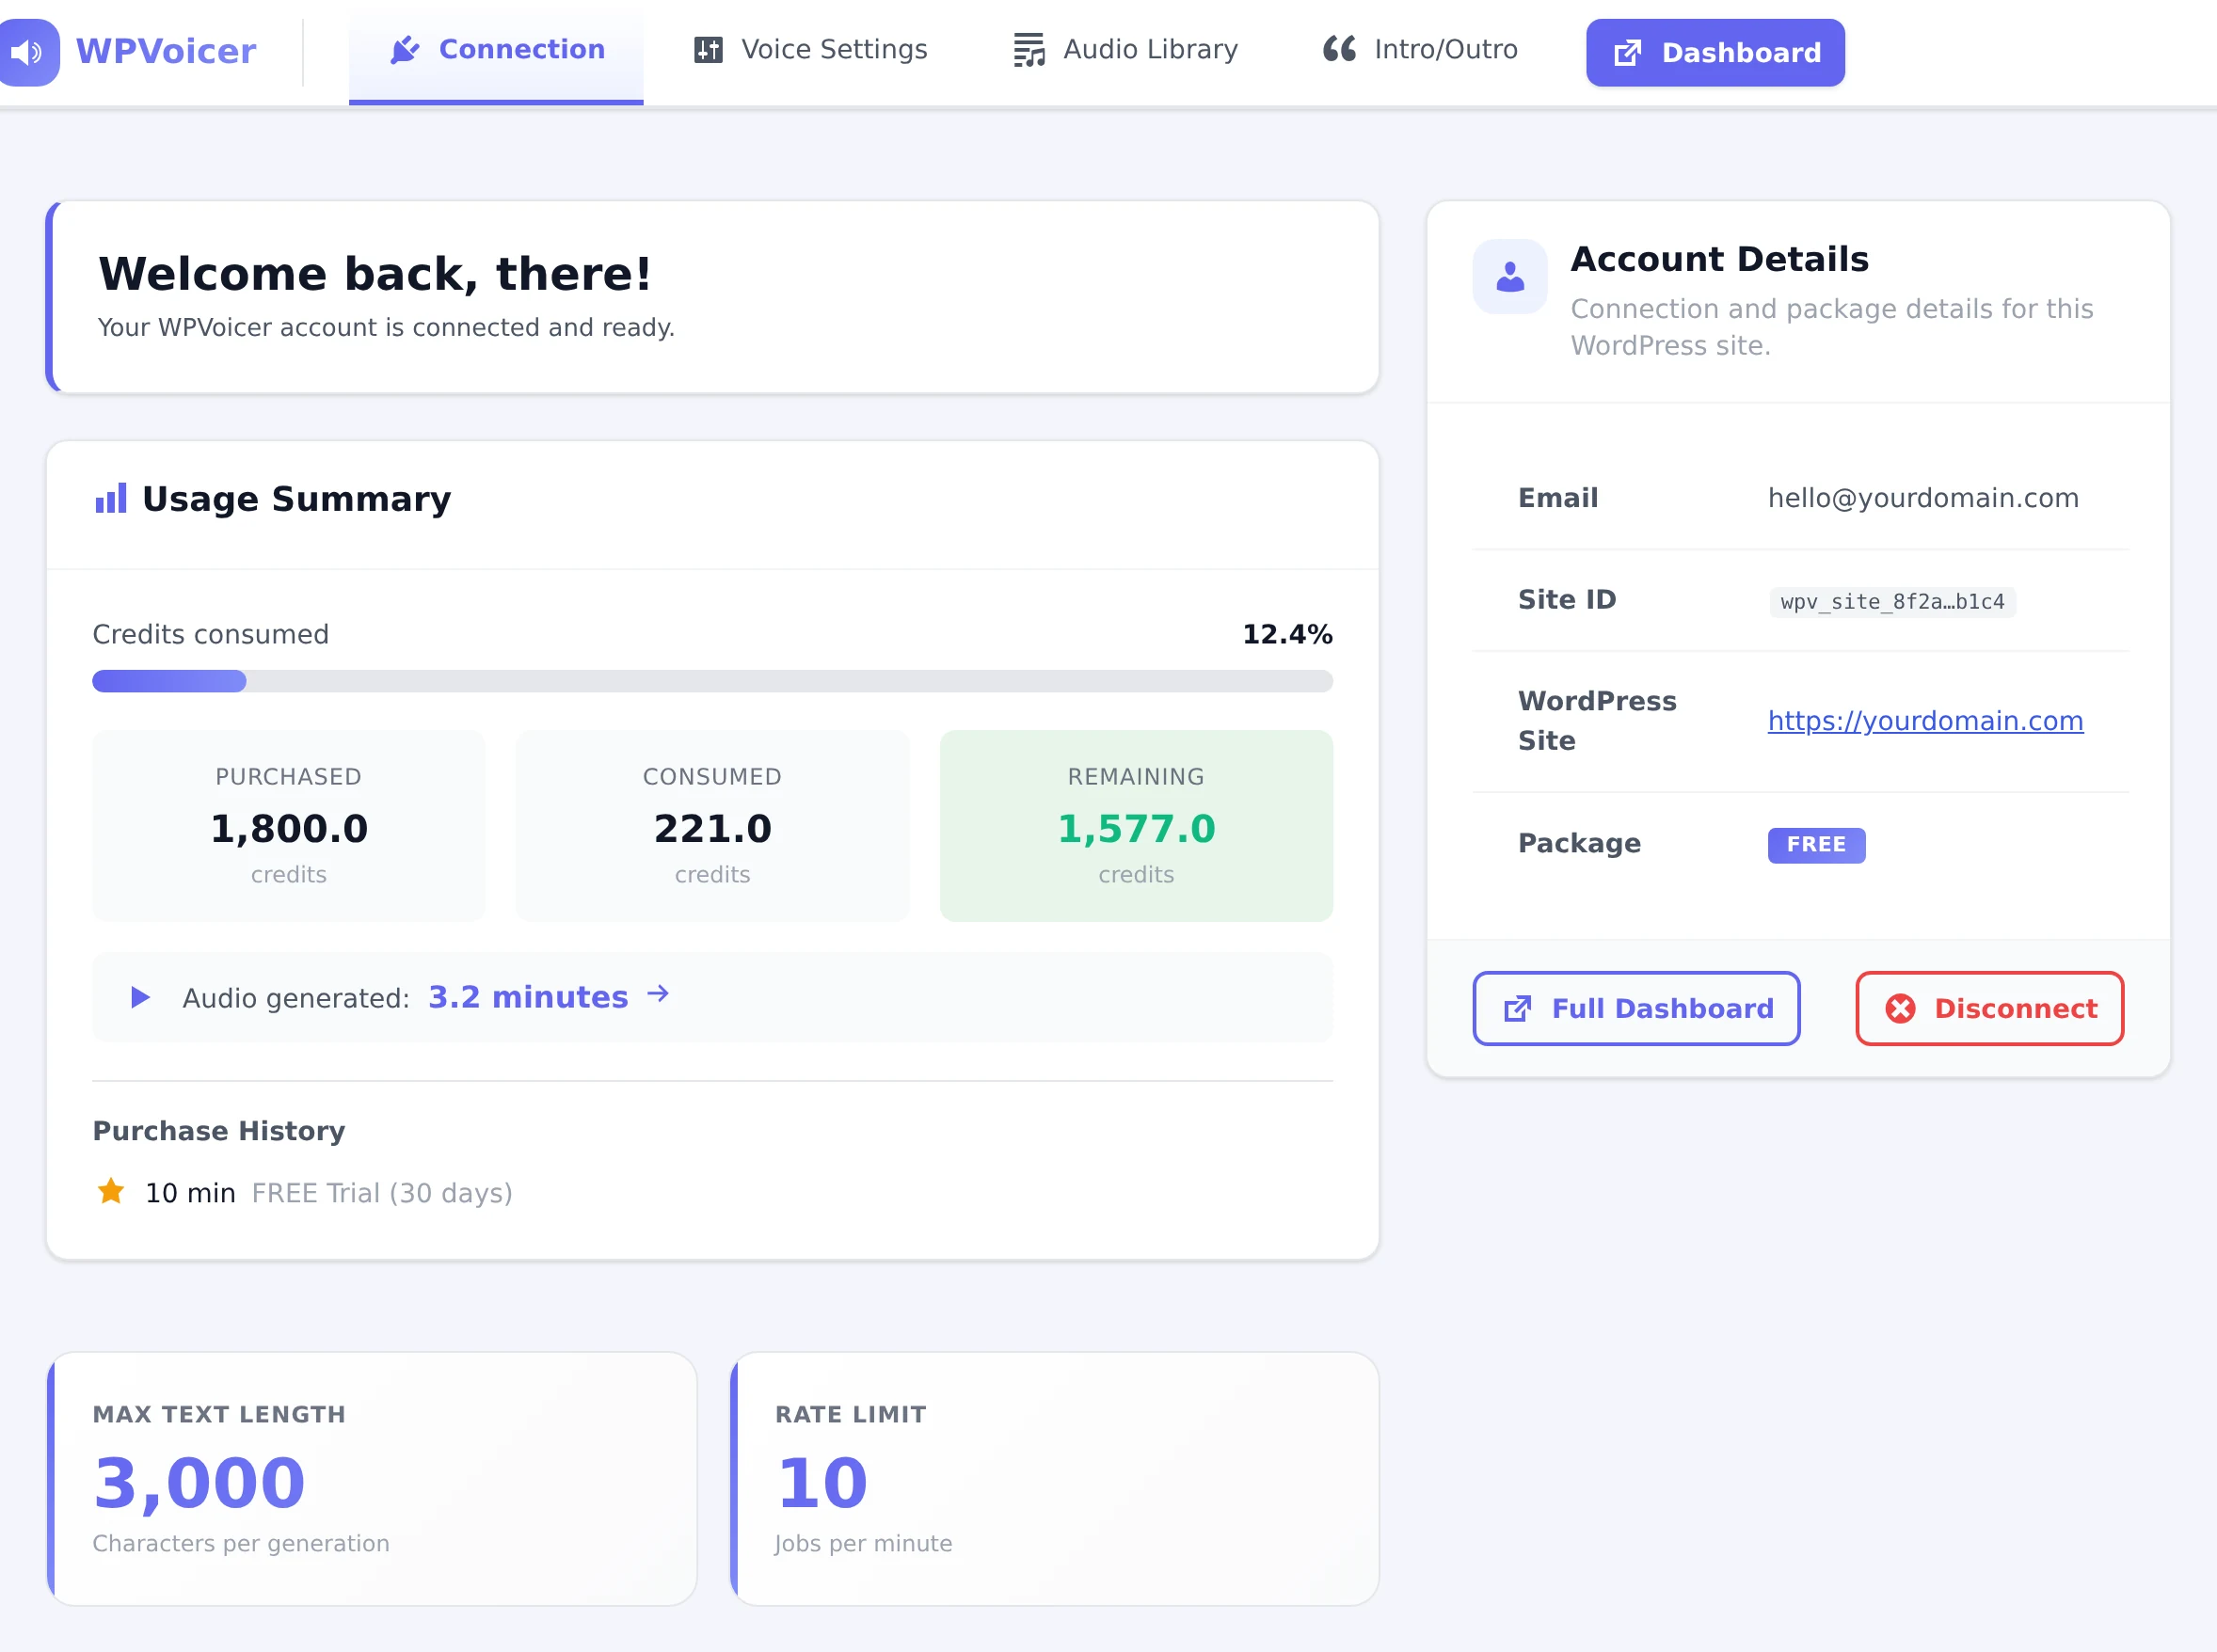Click the WPVoicer speaker logo icon
The width and height of the screenshot is (2217, 1652).
[27, 51]
